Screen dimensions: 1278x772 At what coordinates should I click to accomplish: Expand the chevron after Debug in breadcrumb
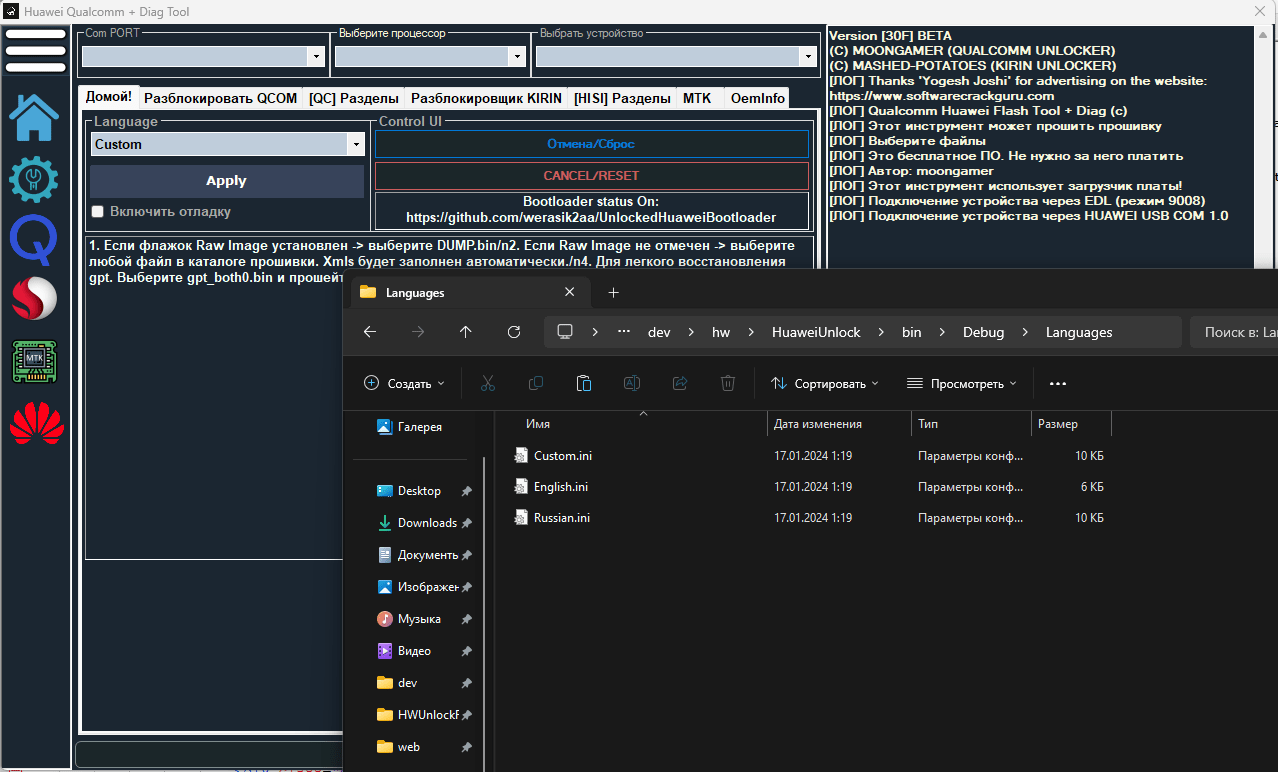[x=1025, y=332]
